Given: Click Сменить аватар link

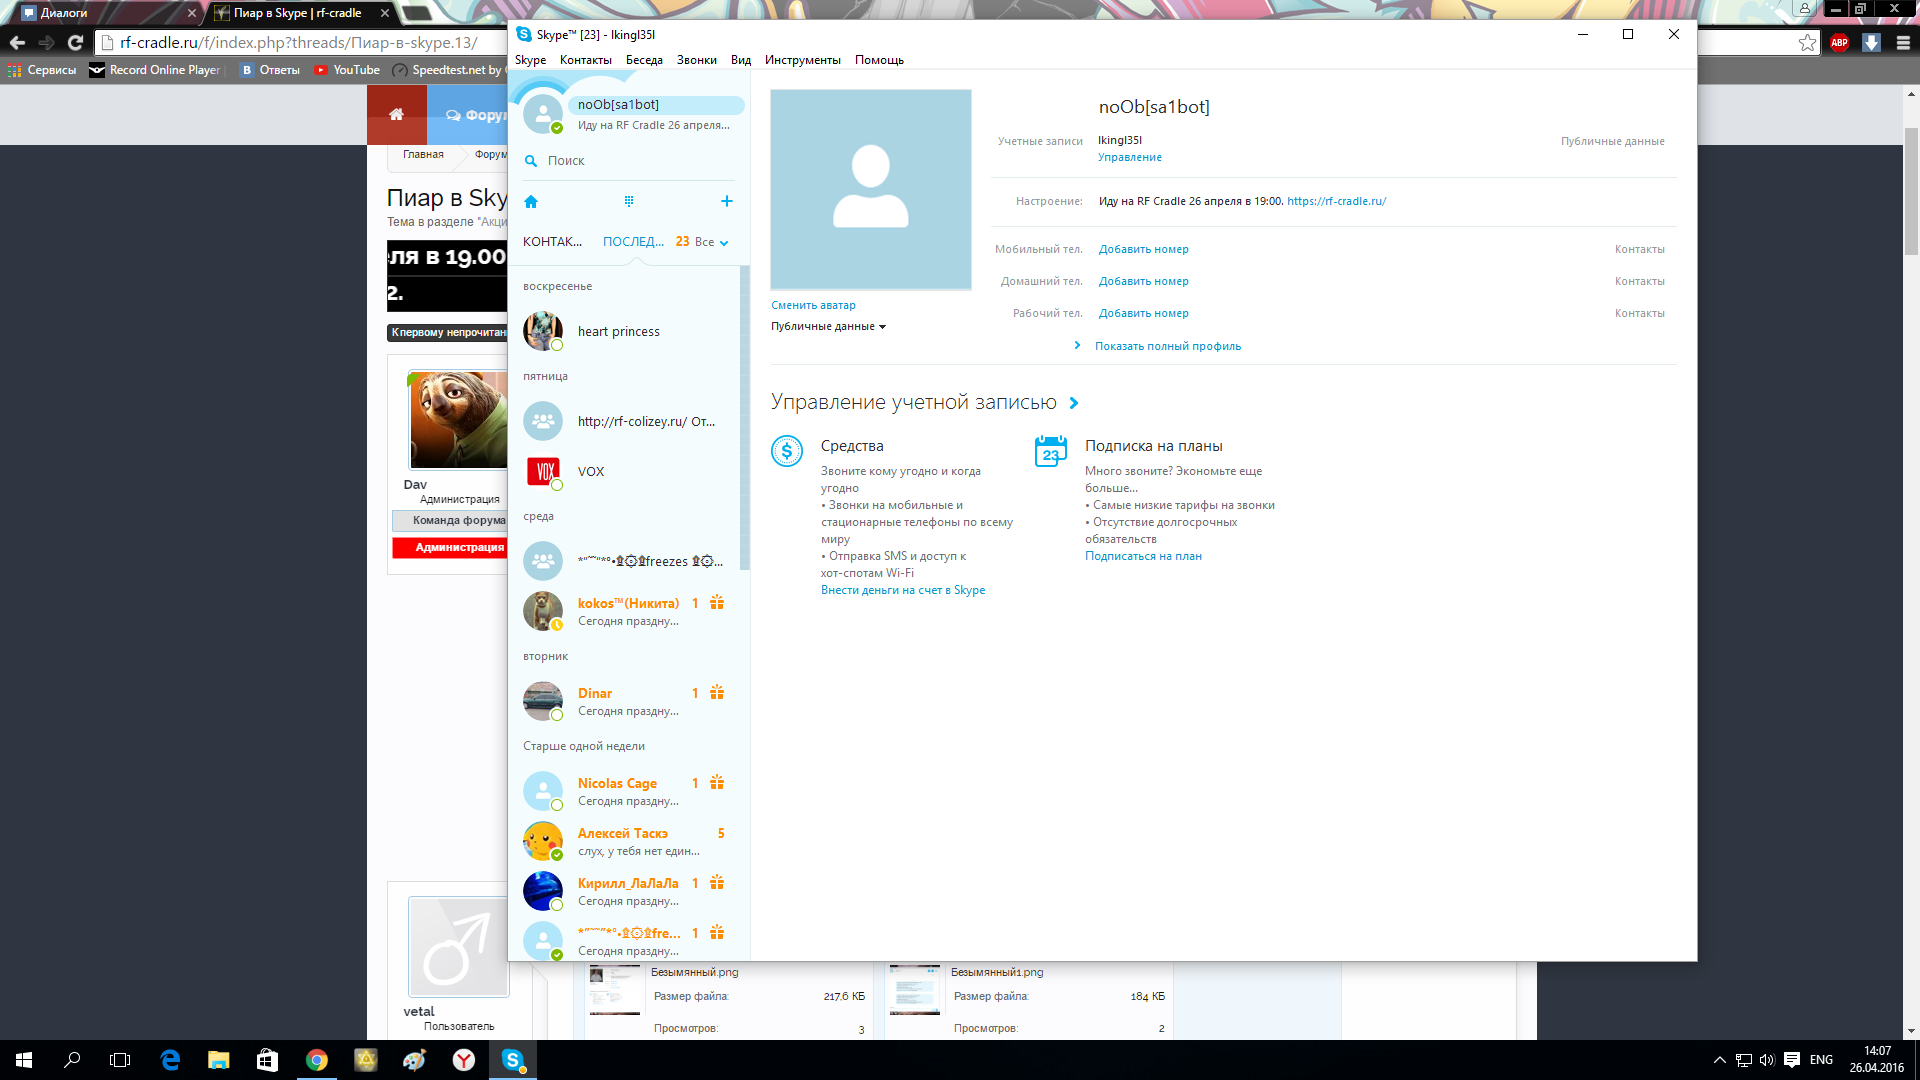Looking at the screenshot, I should tap(813, 305).
